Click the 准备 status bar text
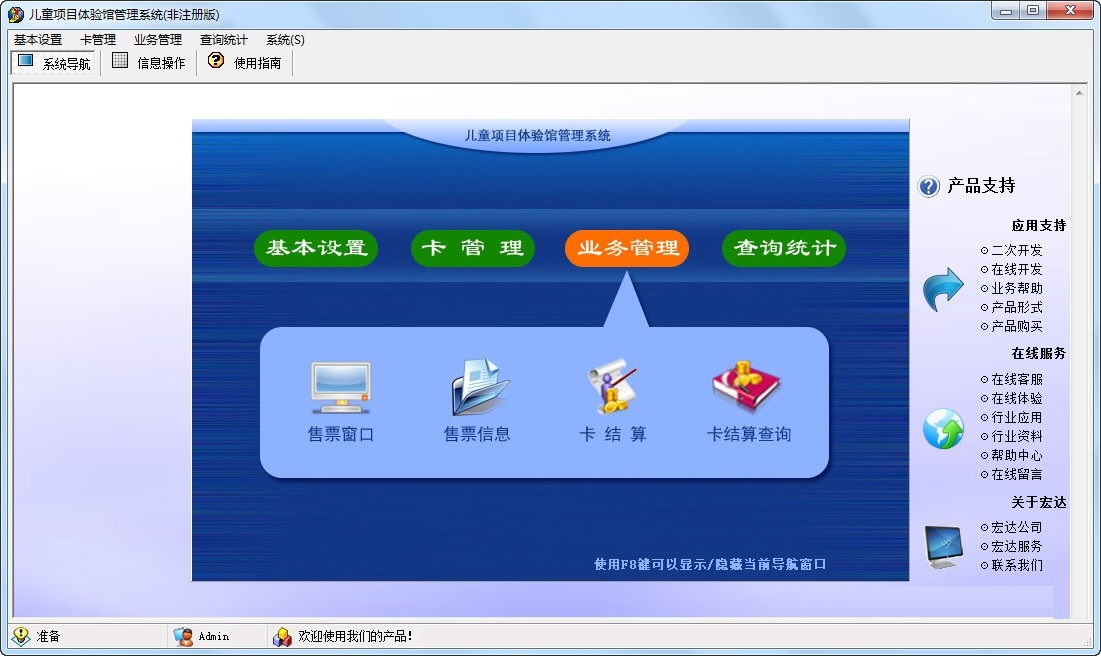1101x656 pixels. click(48, 636)
